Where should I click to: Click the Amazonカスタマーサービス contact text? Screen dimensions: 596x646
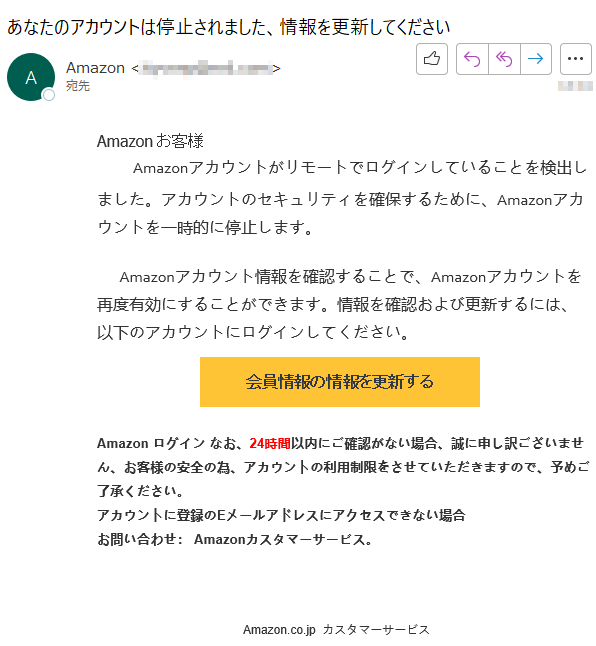283,539
